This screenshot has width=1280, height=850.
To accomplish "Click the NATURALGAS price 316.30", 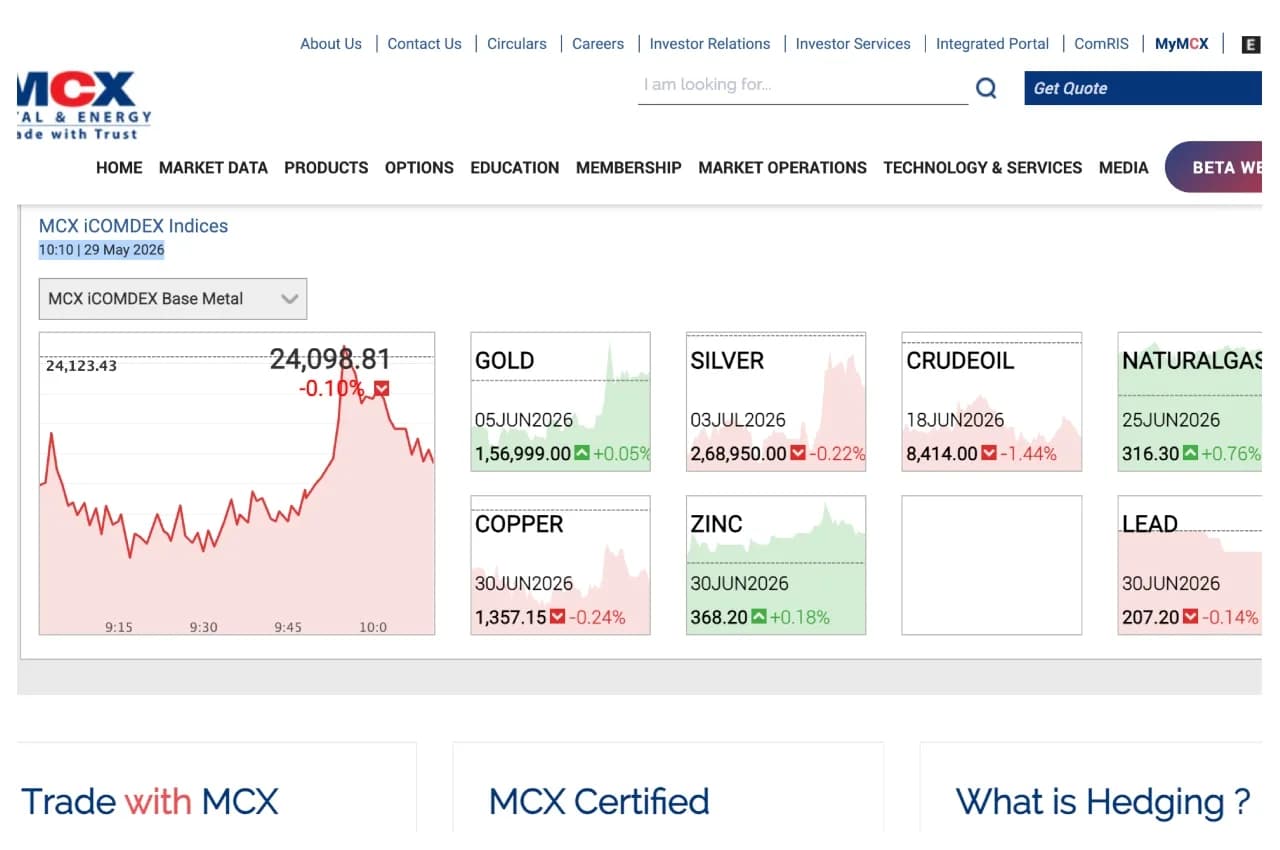I will [1151, 454].
